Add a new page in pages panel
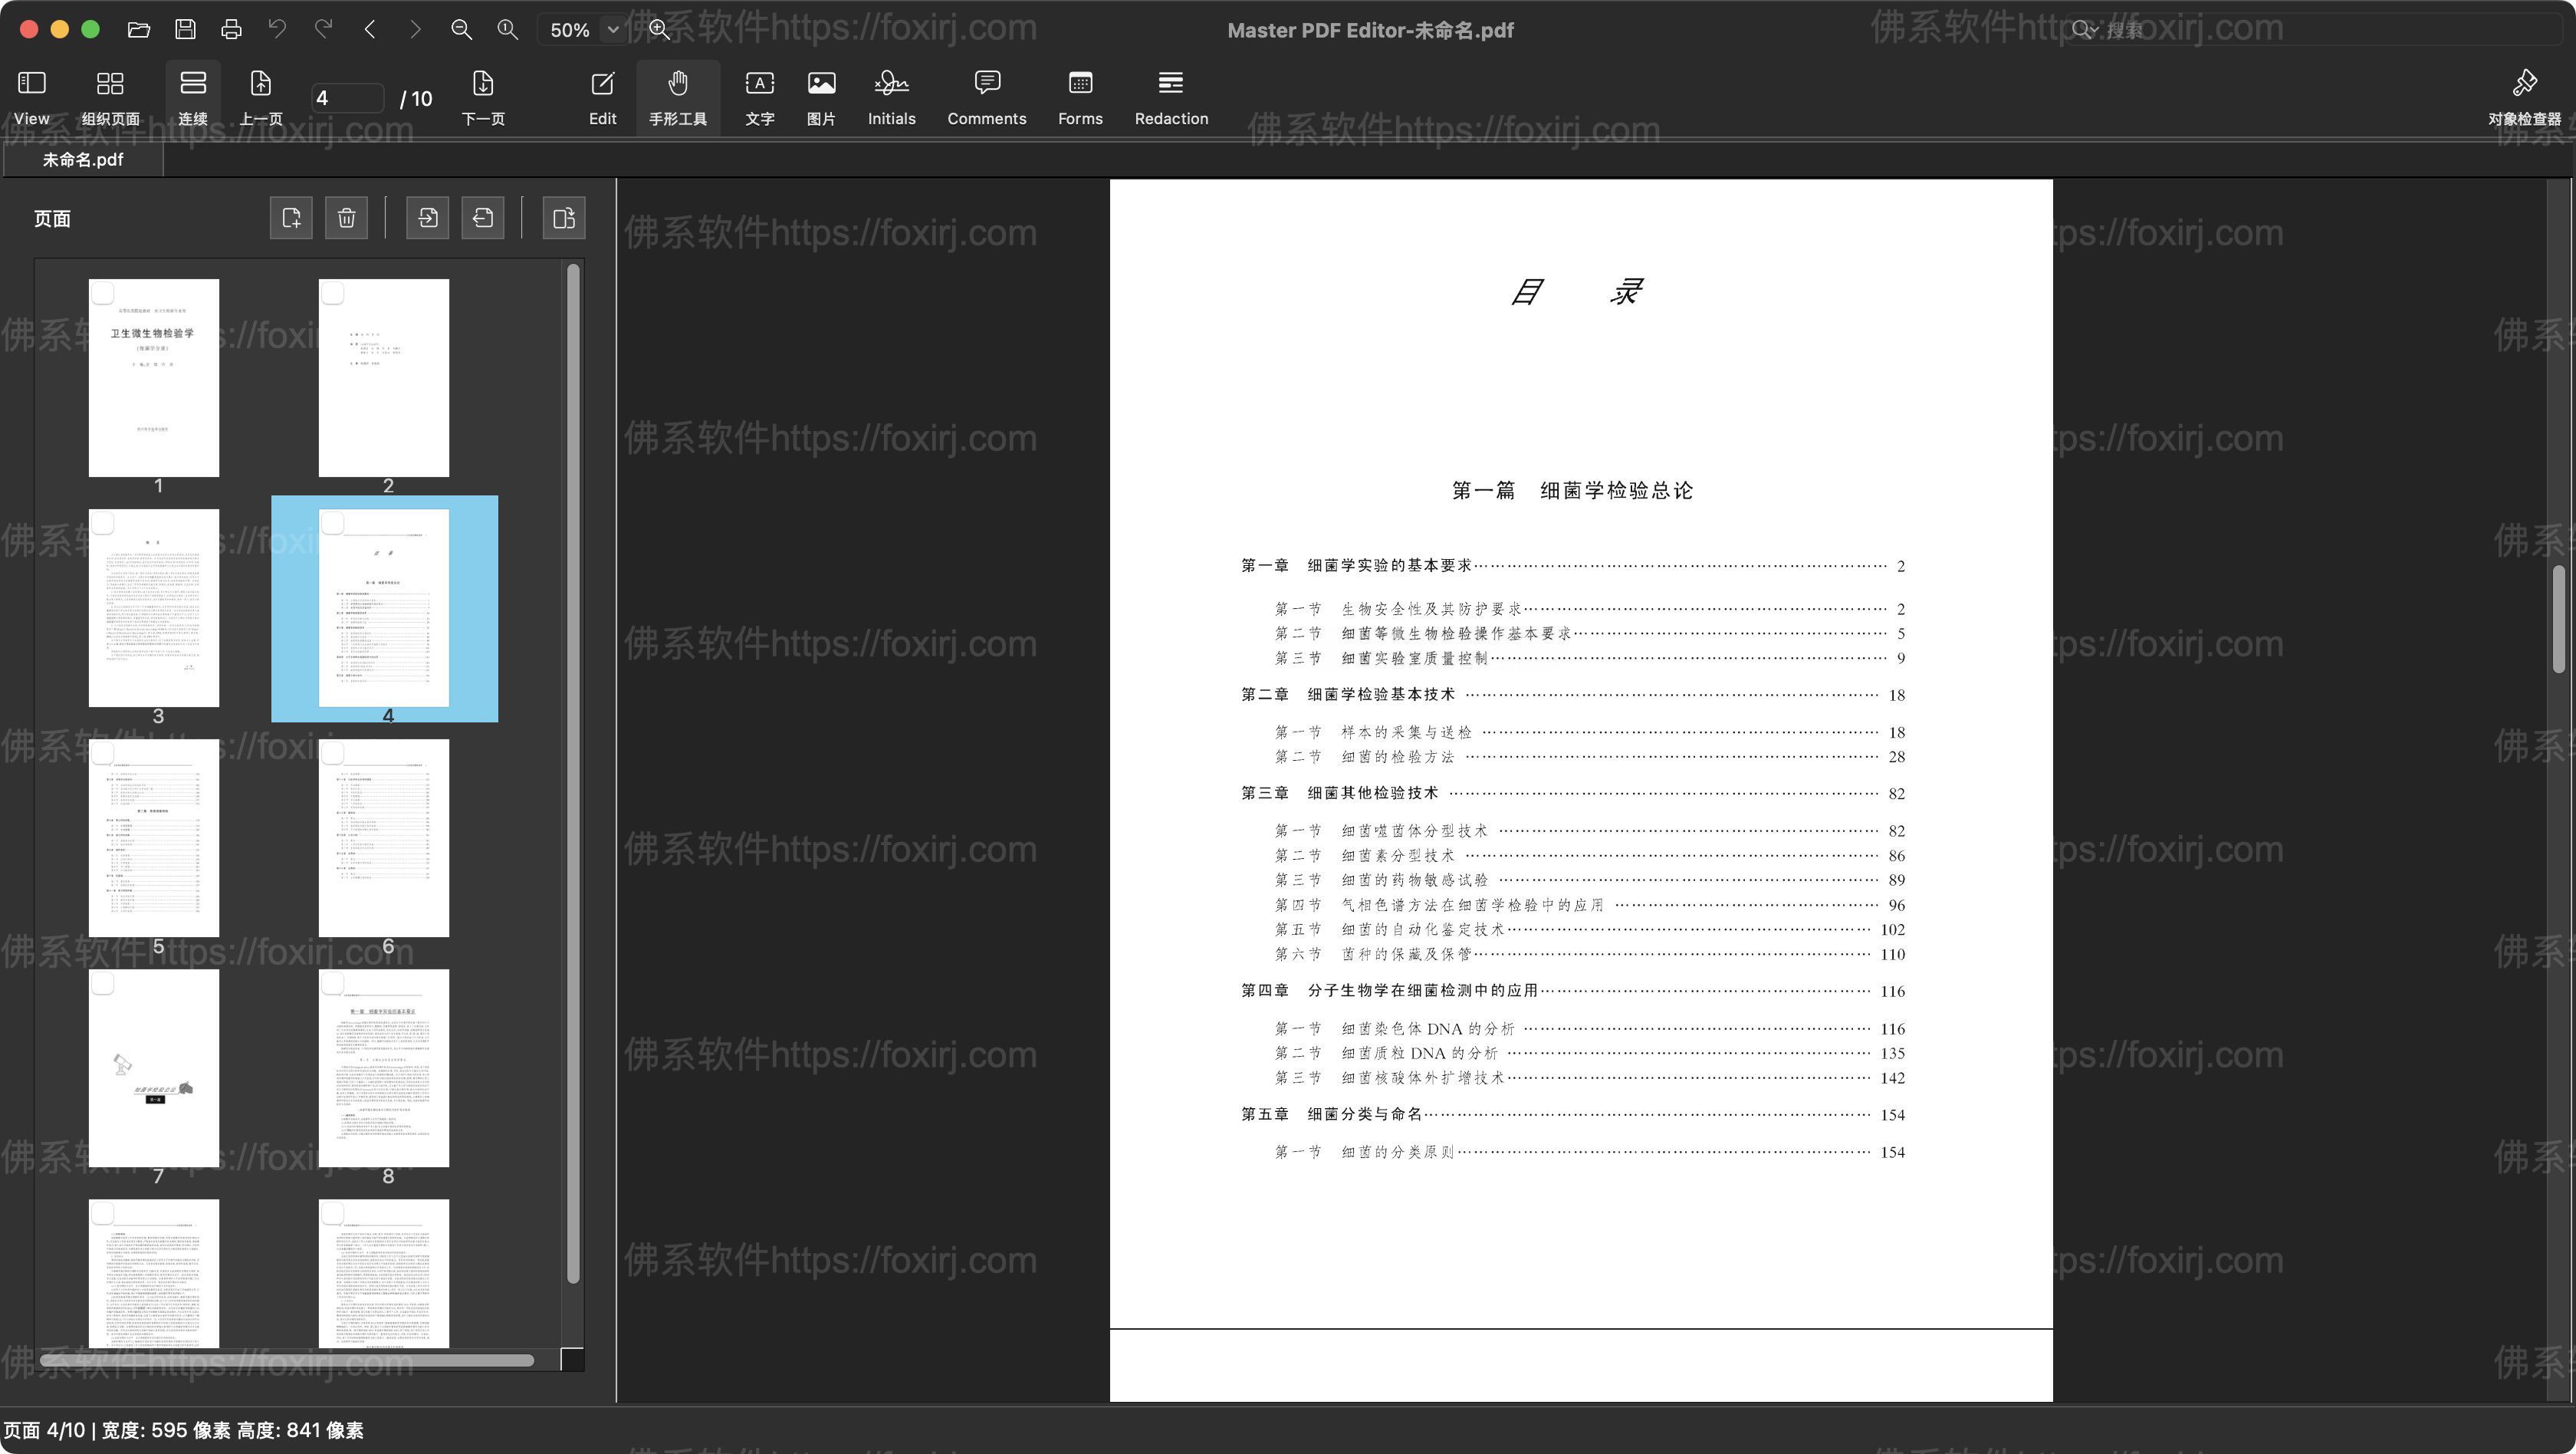Image resolution: width=2576 pixels, height=1454 pixels. pos(291,217)
